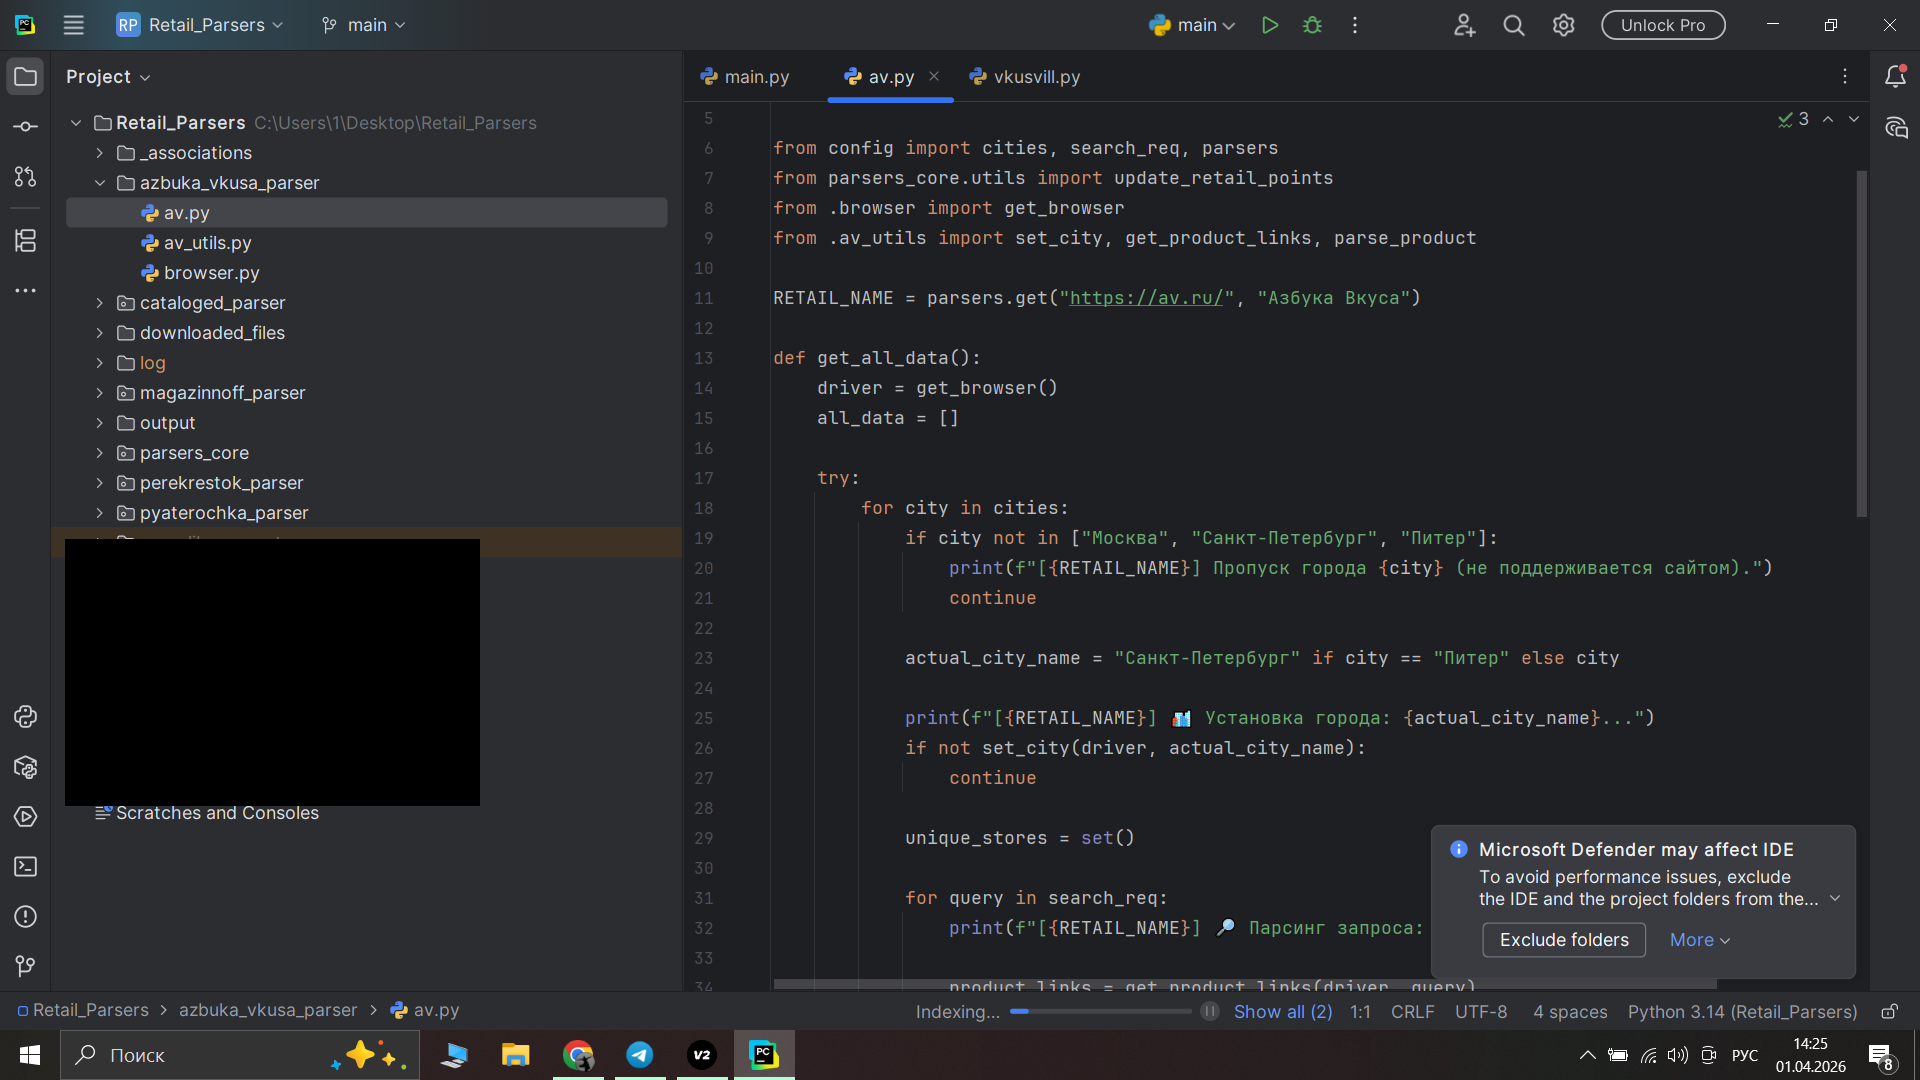Open the Retail_Parsers project dropdown

tap(200, 25)
